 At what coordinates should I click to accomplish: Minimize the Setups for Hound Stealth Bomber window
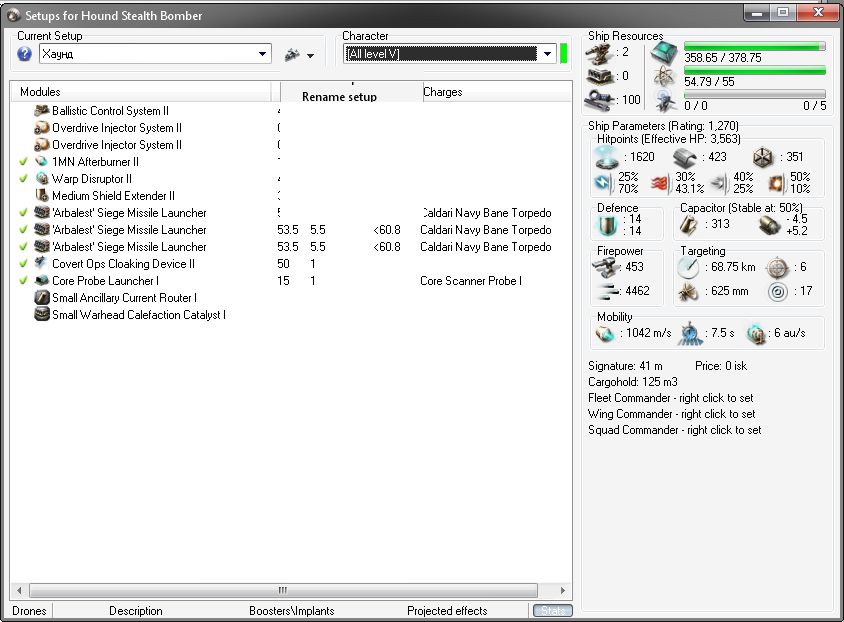pos(757,13)
